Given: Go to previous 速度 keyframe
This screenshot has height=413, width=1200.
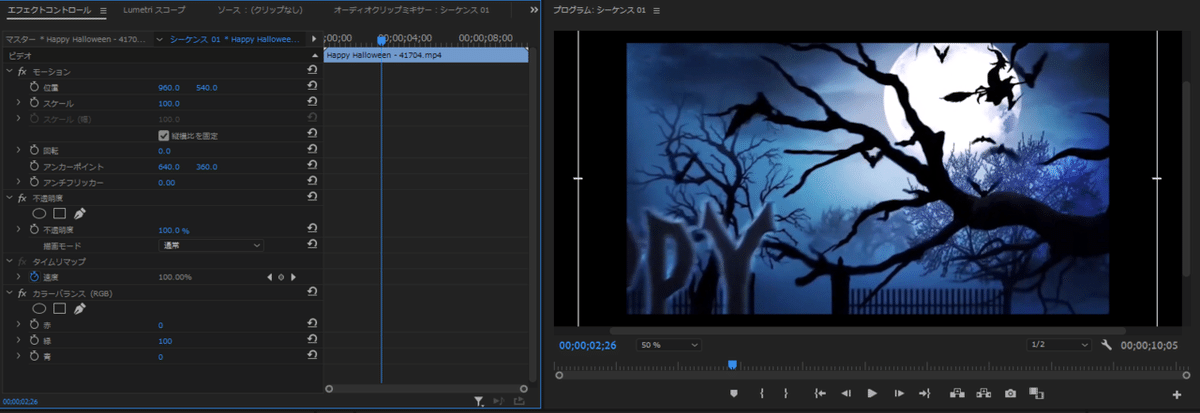Looking at the screenshot, I should point(269,277).
